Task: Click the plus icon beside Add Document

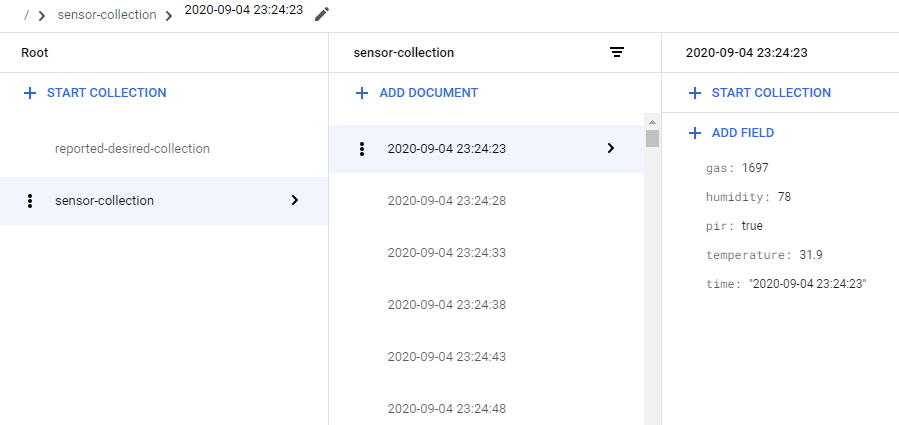Action: coord(362,93)
